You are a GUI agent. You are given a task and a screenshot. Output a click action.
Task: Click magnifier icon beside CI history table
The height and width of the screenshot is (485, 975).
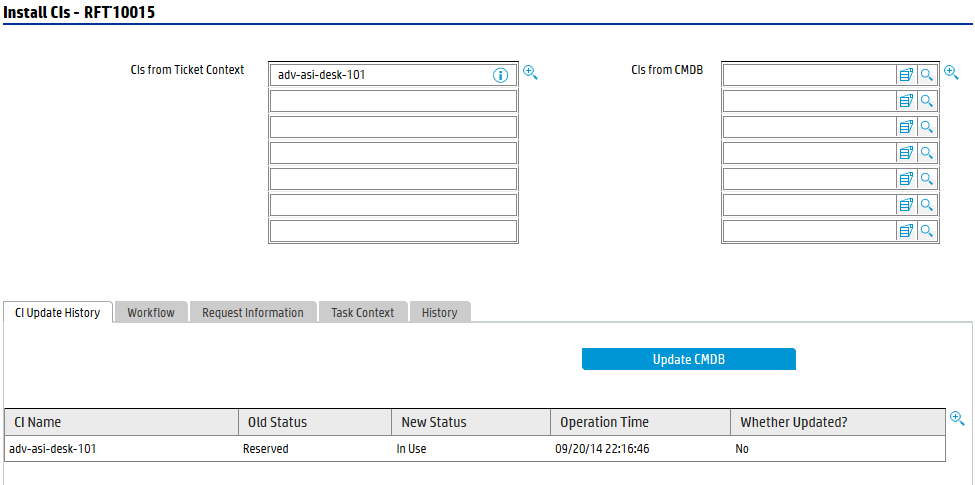click(x=957, y=418)
